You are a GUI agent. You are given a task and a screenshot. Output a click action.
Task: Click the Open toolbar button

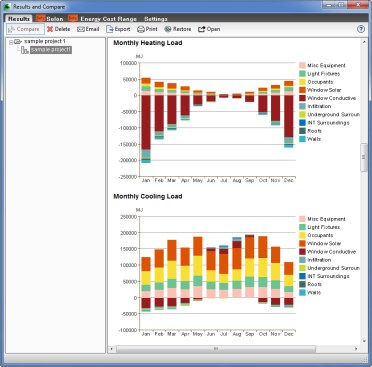(209, 29)
